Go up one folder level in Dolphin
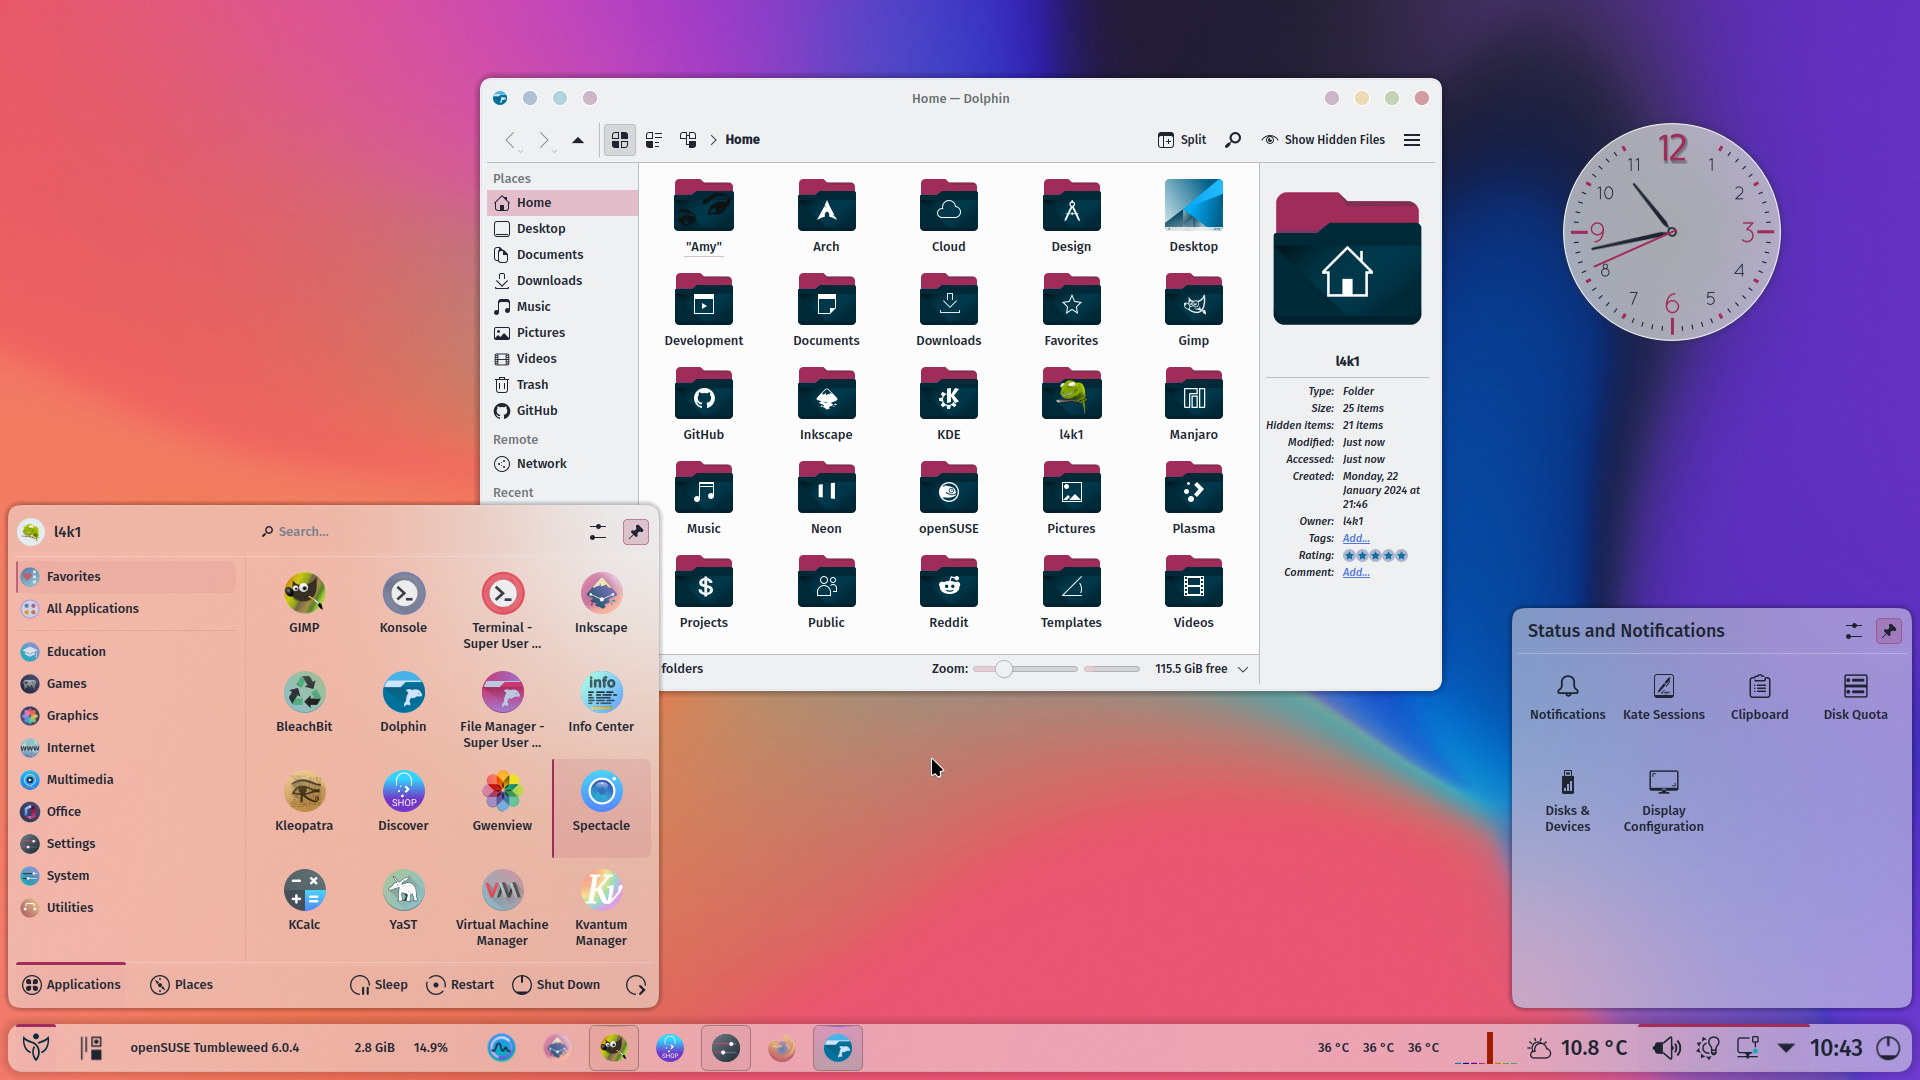1920x1080 pixels. point(578,140)
